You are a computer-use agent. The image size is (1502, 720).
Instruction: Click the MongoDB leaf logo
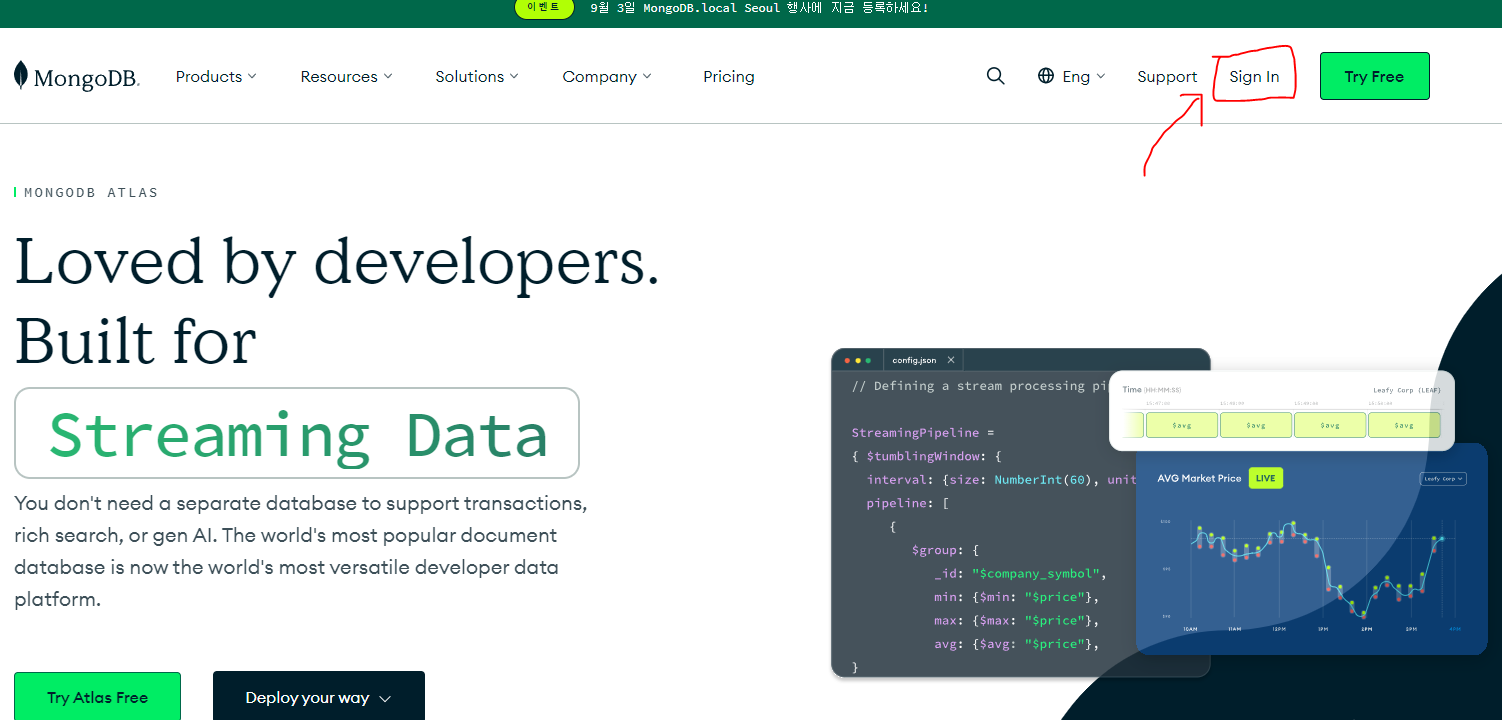[20, 76]
